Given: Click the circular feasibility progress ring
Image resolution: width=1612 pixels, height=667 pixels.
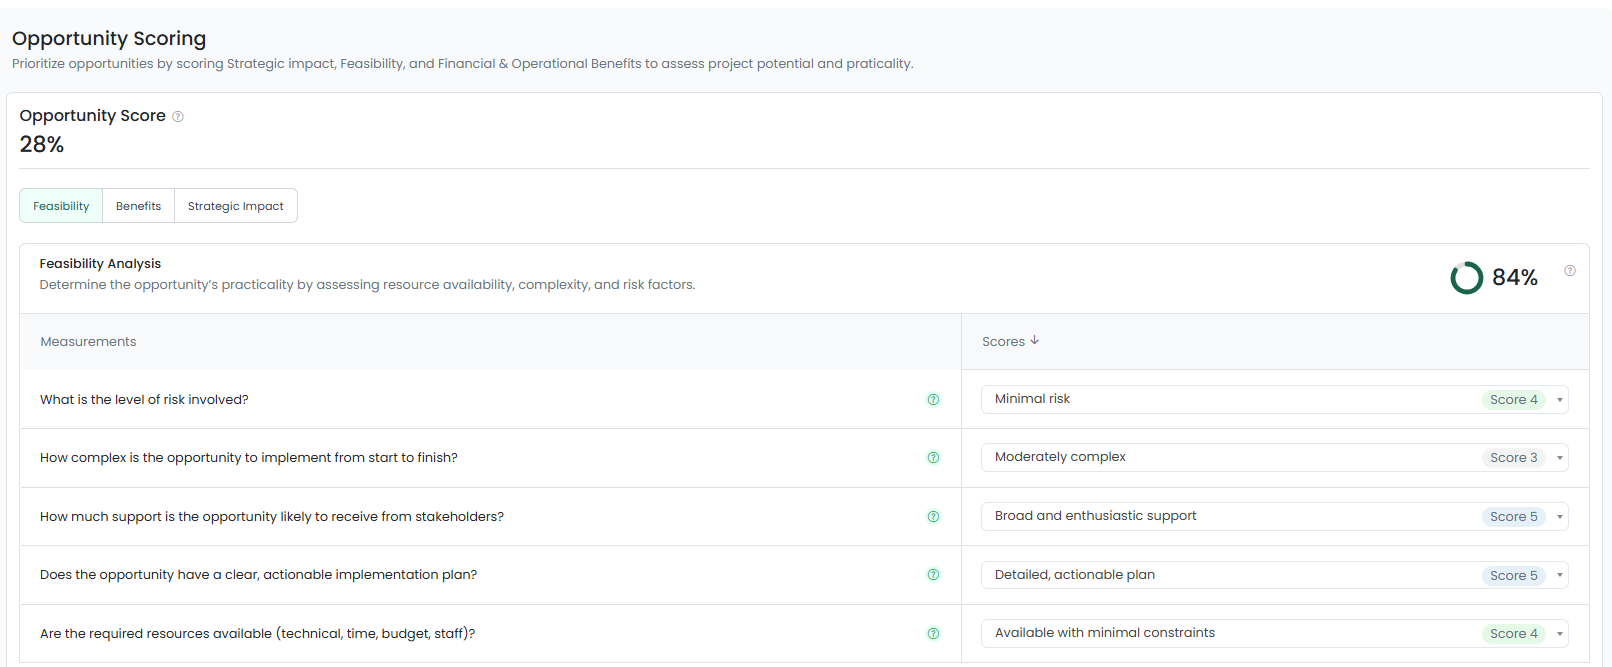Looking at the screenshot, I should pyautogui.click(x=1466, y=278).
